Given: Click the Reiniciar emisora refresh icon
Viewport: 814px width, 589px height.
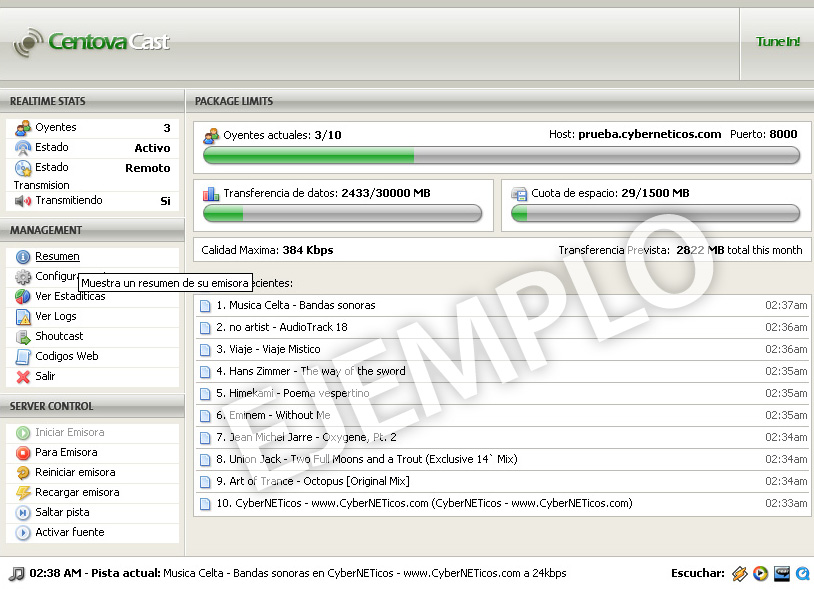Looking at the screenshot, I should (x=23, y=473).
